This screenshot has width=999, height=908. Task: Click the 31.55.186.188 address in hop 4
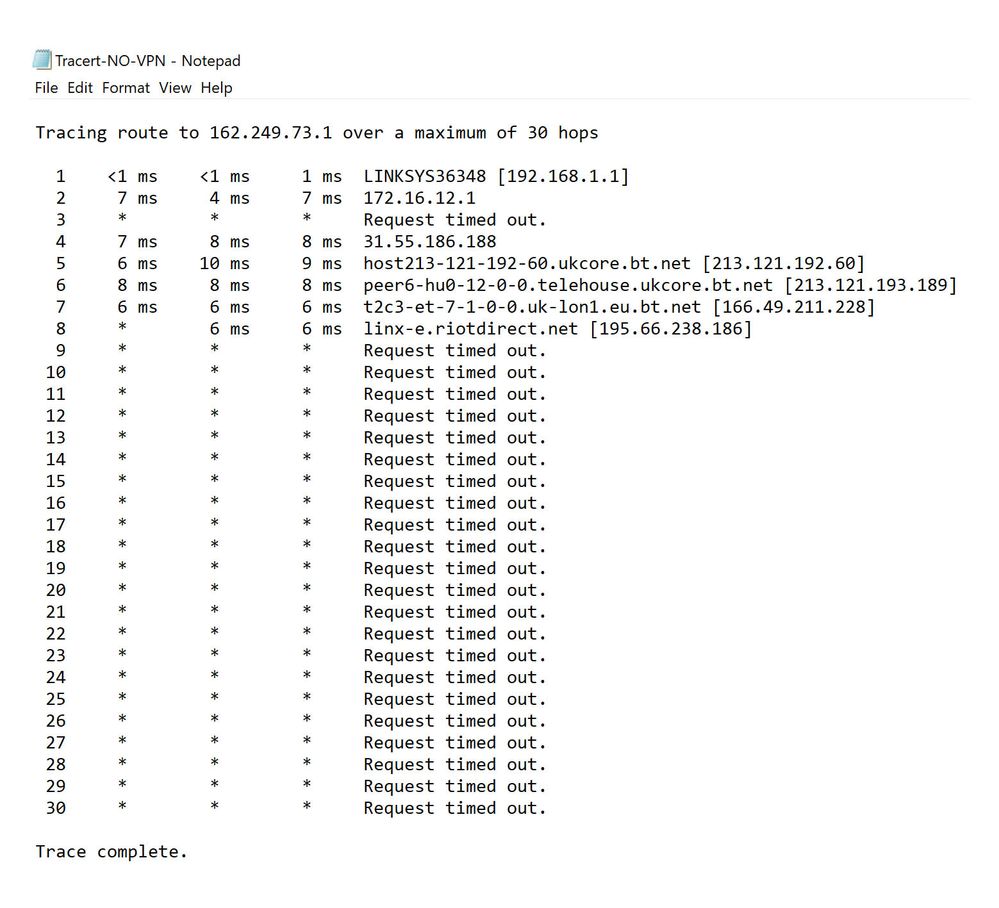click(x=429, y=242)
